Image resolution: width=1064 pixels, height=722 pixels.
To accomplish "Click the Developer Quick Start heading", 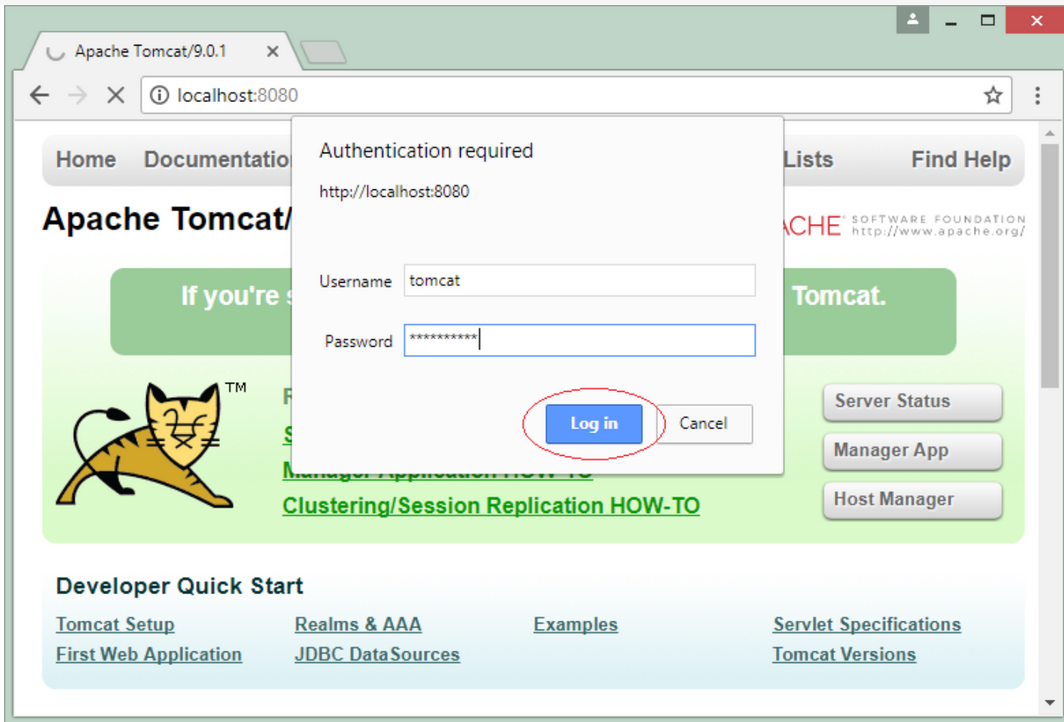I will click(180, 586).
